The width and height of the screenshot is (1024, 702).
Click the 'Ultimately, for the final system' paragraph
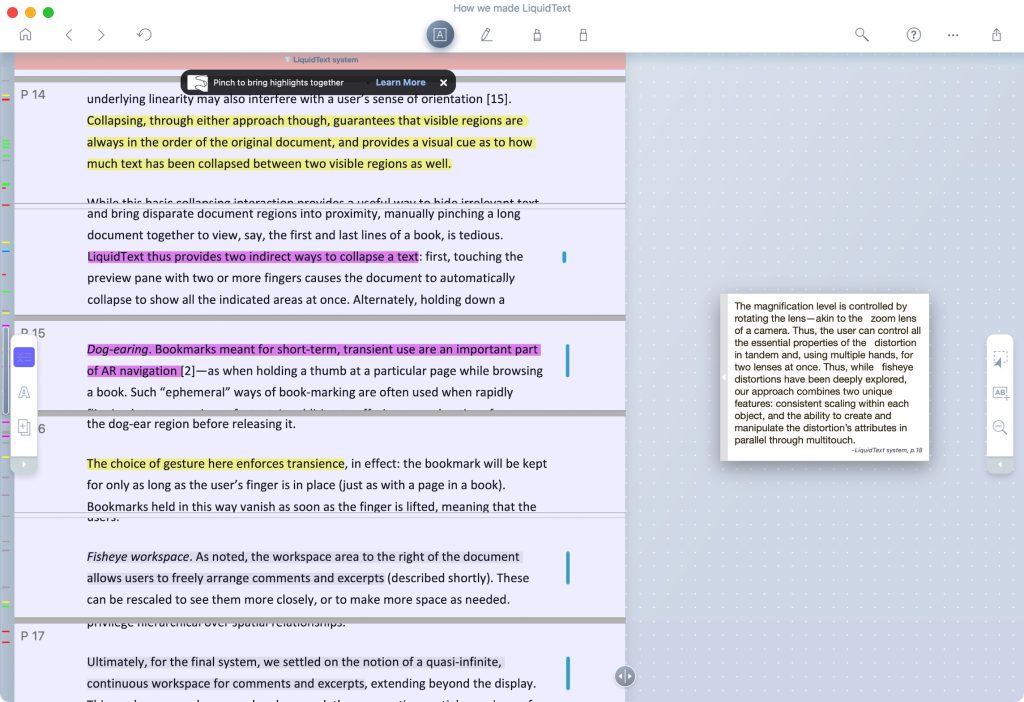[312, 673]
